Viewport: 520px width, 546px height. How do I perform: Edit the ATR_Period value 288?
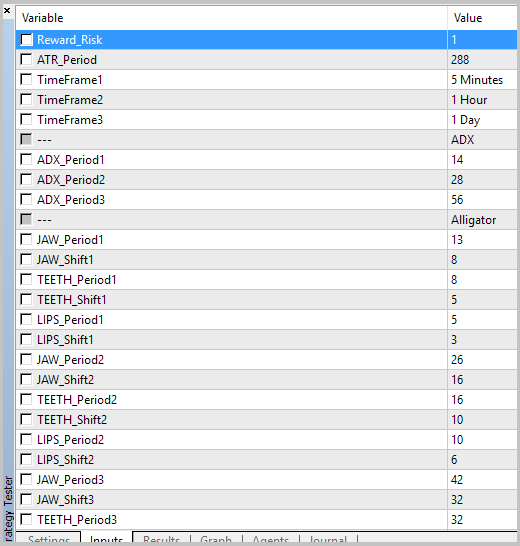482,60
